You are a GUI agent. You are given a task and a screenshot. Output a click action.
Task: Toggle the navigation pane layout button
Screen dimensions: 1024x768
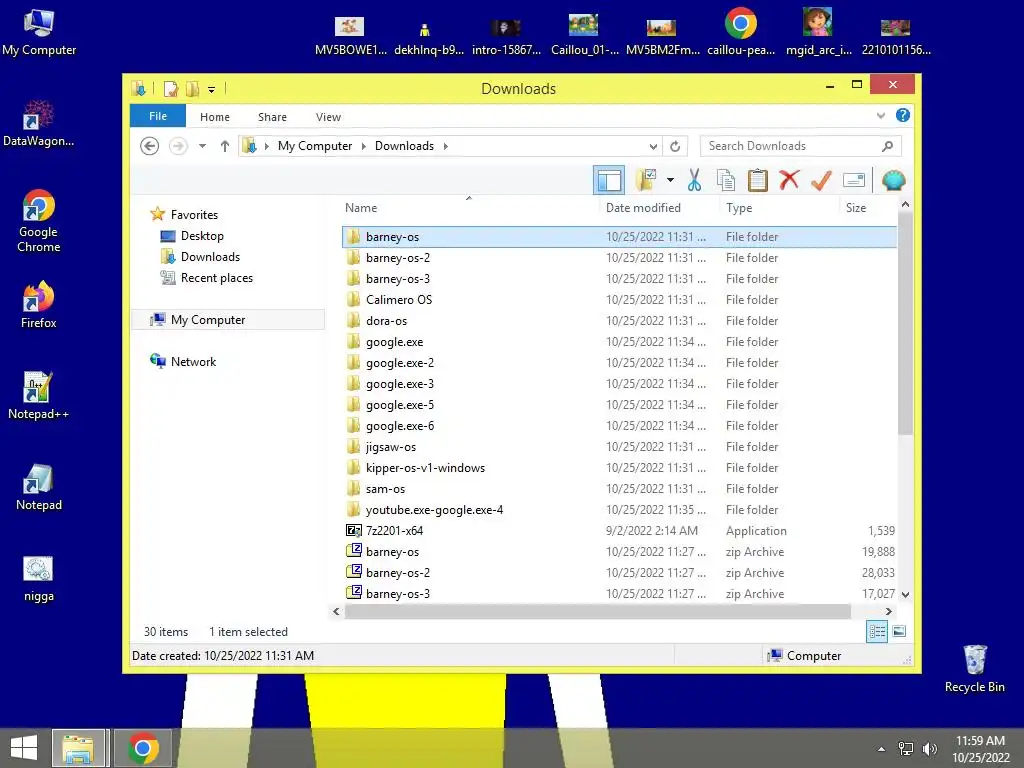pyautogui.click(x=609, y=180)
